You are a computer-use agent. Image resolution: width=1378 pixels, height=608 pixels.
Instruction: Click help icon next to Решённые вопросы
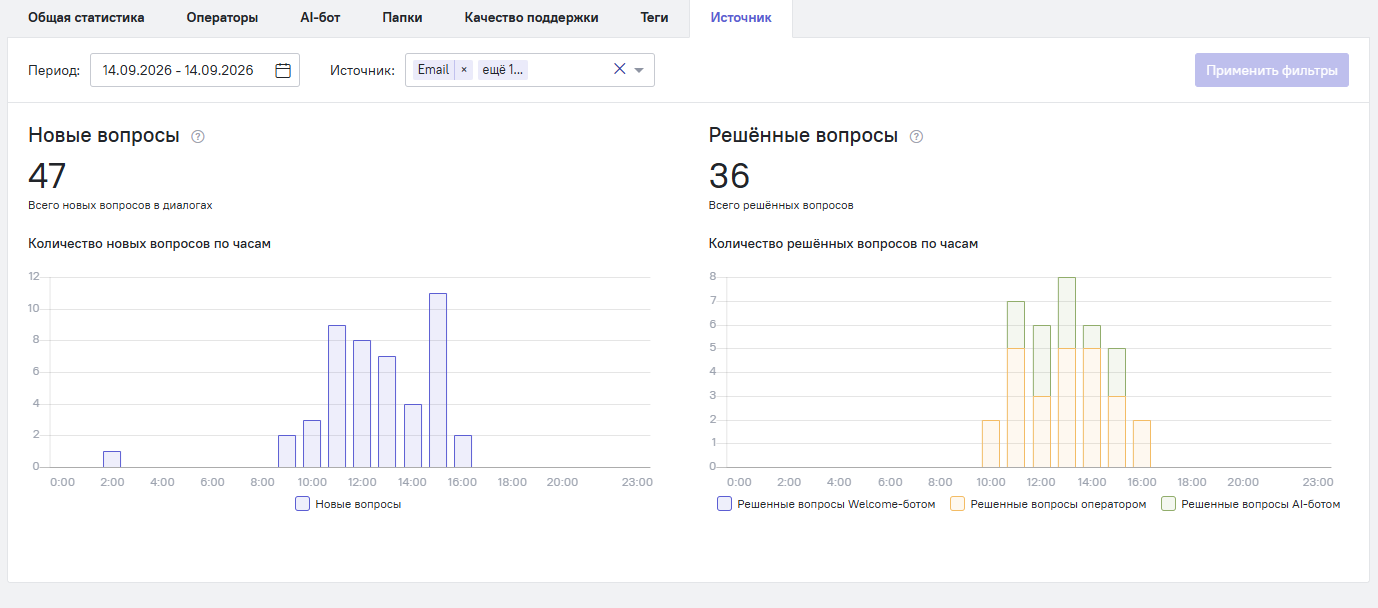[916, 137]
